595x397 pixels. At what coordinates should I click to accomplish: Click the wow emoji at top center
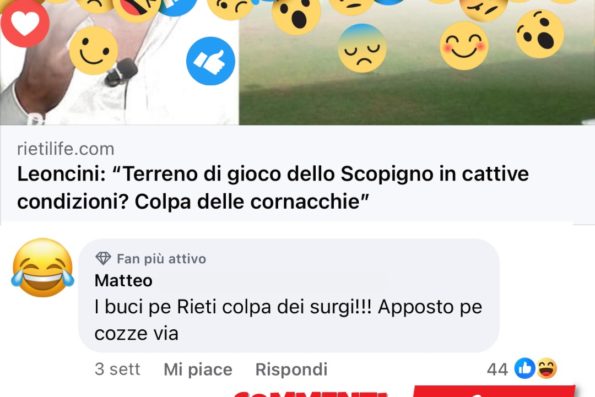[x=296, y=13]
